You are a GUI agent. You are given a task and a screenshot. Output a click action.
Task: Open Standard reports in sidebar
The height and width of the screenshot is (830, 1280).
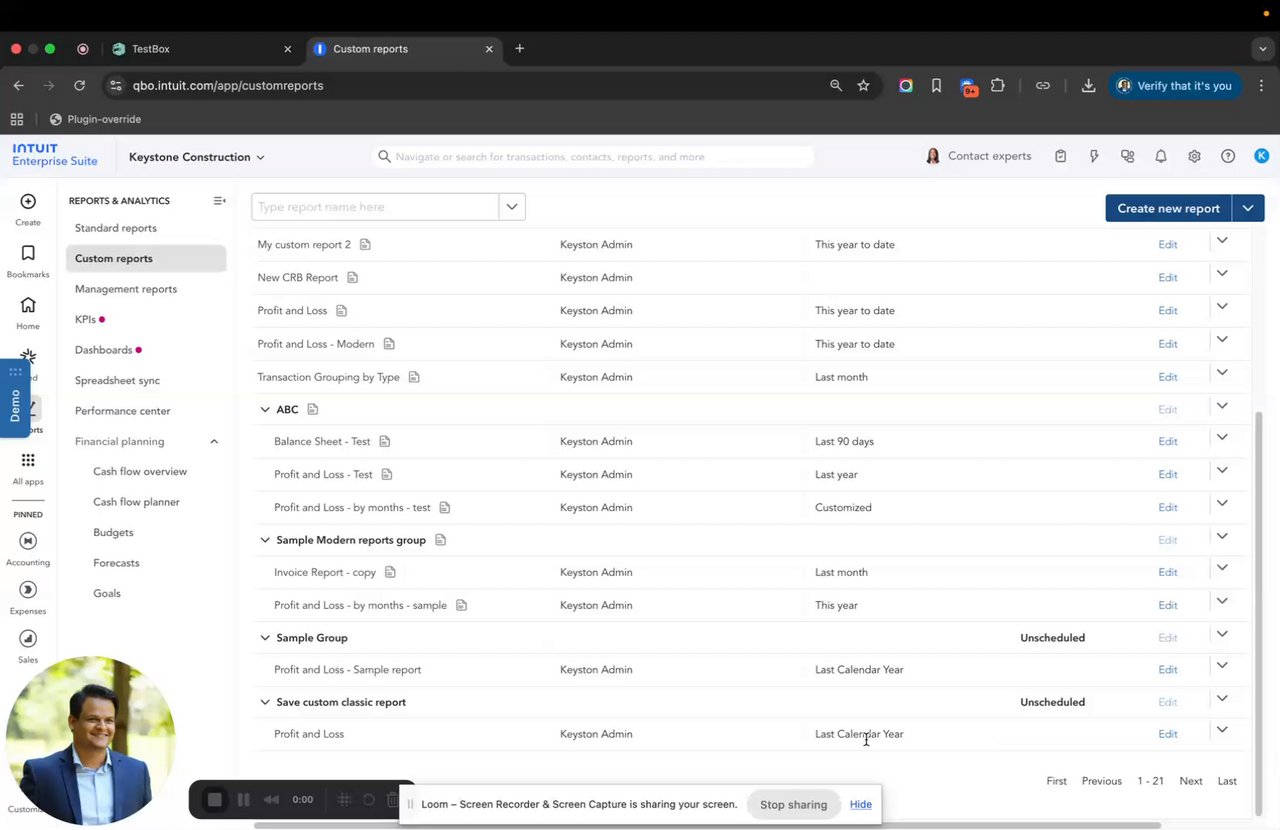(116, 228)
